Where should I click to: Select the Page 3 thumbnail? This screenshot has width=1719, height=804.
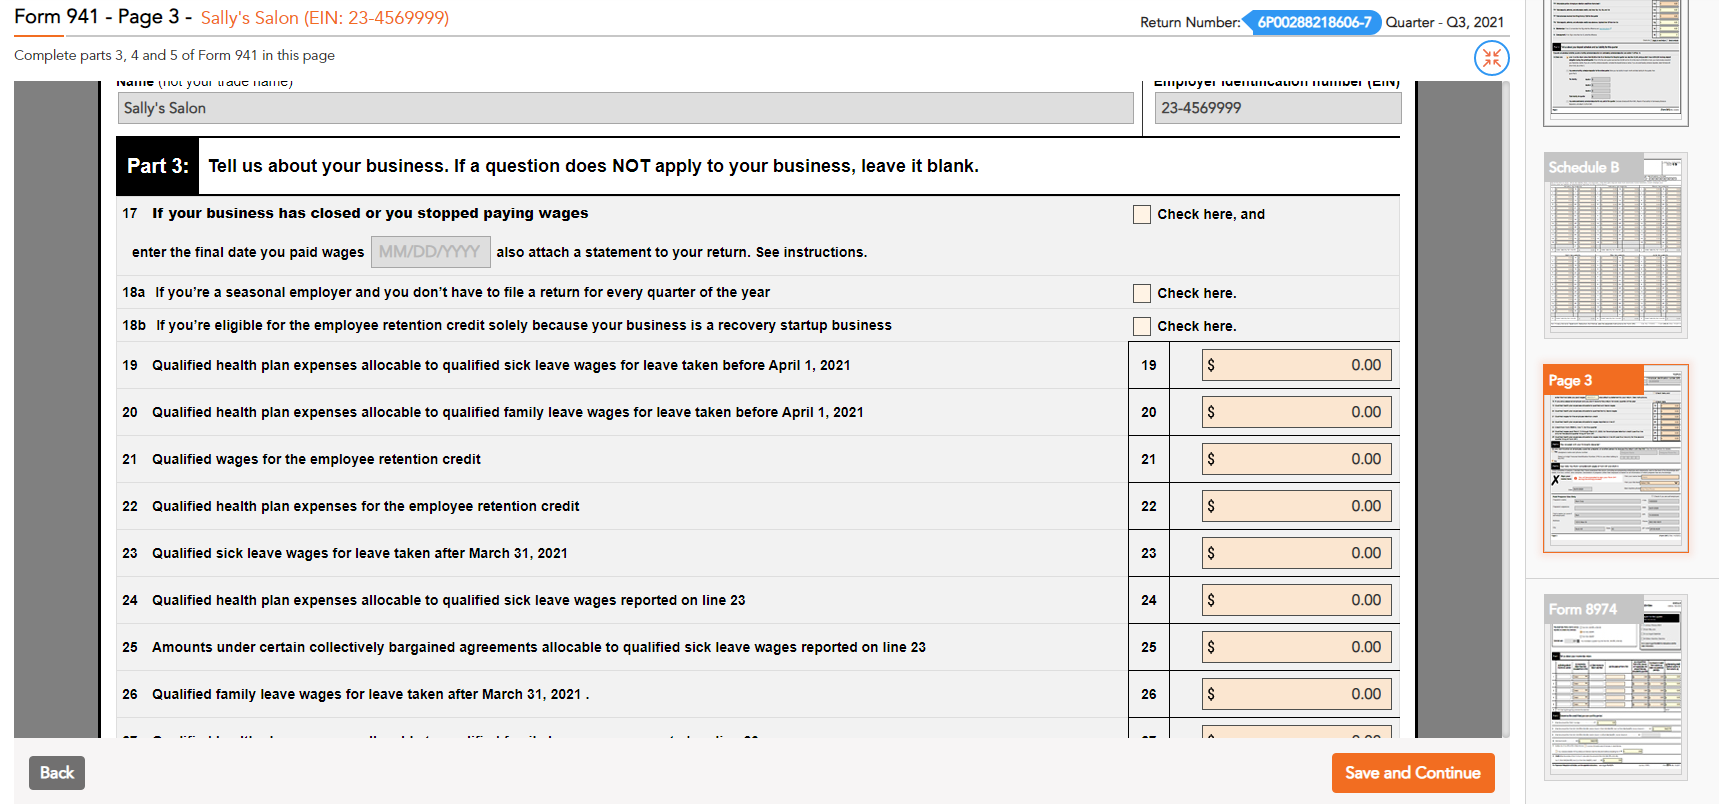1615,458
